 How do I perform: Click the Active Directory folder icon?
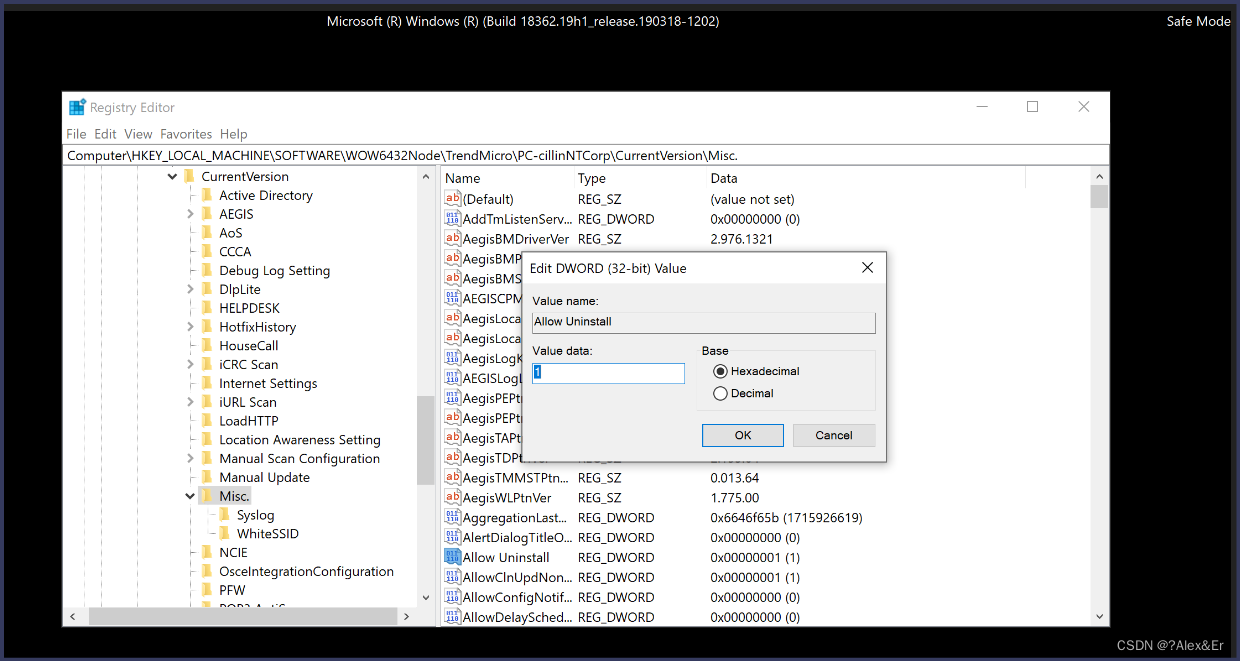[x=207, y=195]
